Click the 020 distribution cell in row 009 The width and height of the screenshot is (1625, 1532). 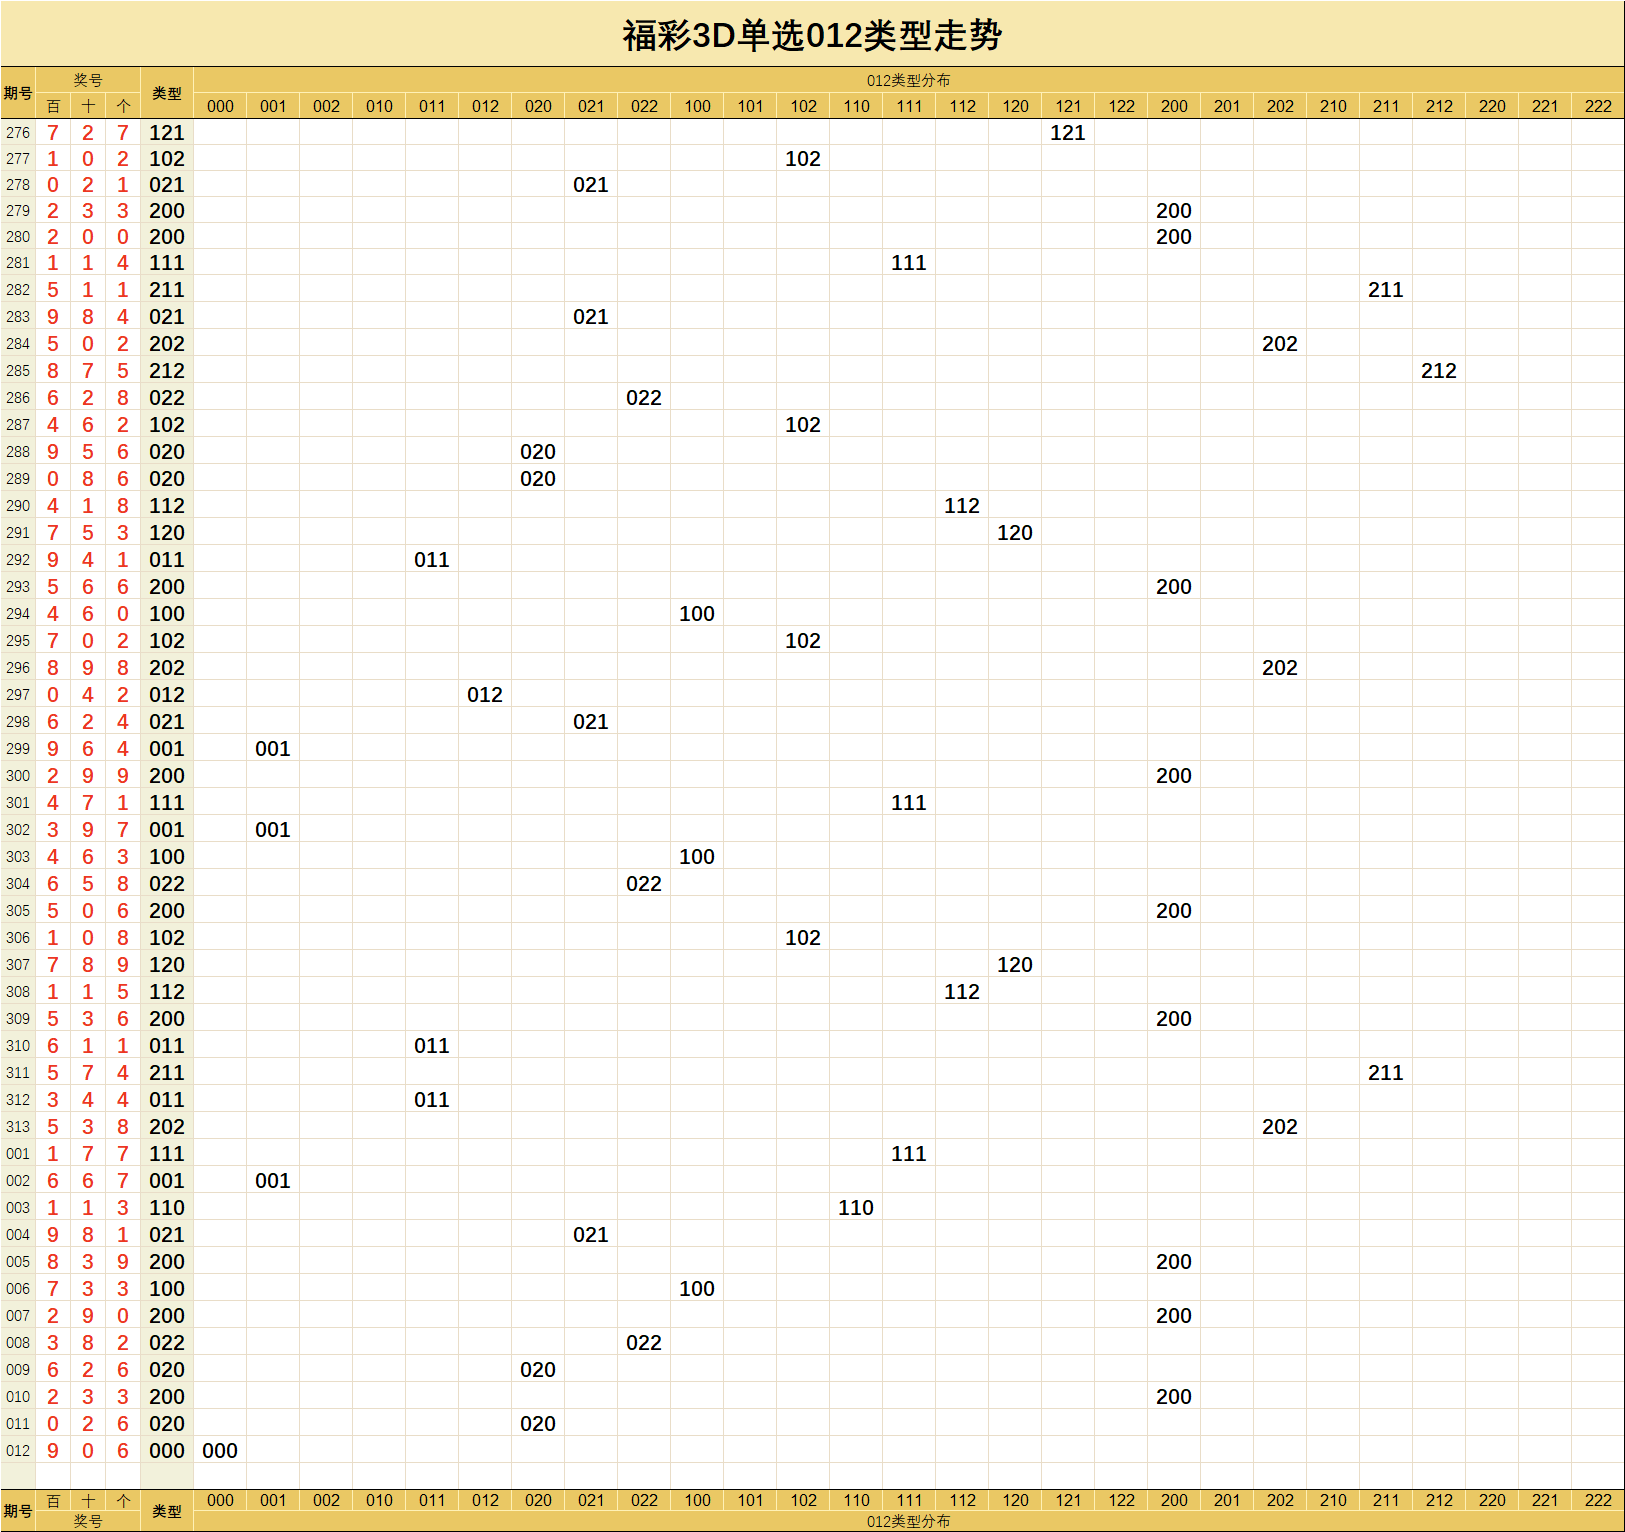click(538, 1369)
